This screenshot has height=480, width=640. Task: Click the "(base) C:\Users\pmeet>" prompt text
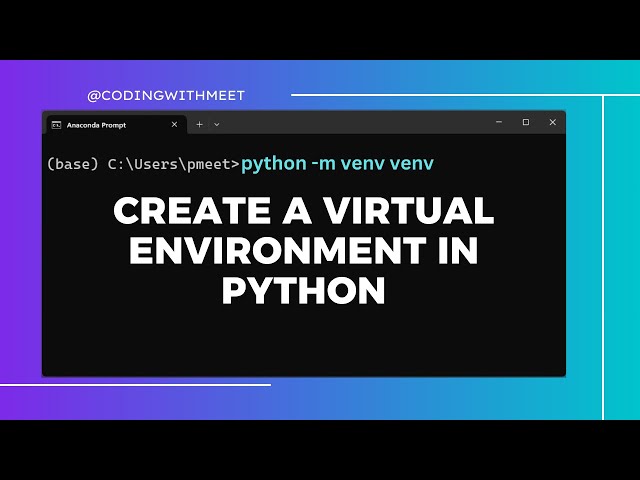pos(143,164)
